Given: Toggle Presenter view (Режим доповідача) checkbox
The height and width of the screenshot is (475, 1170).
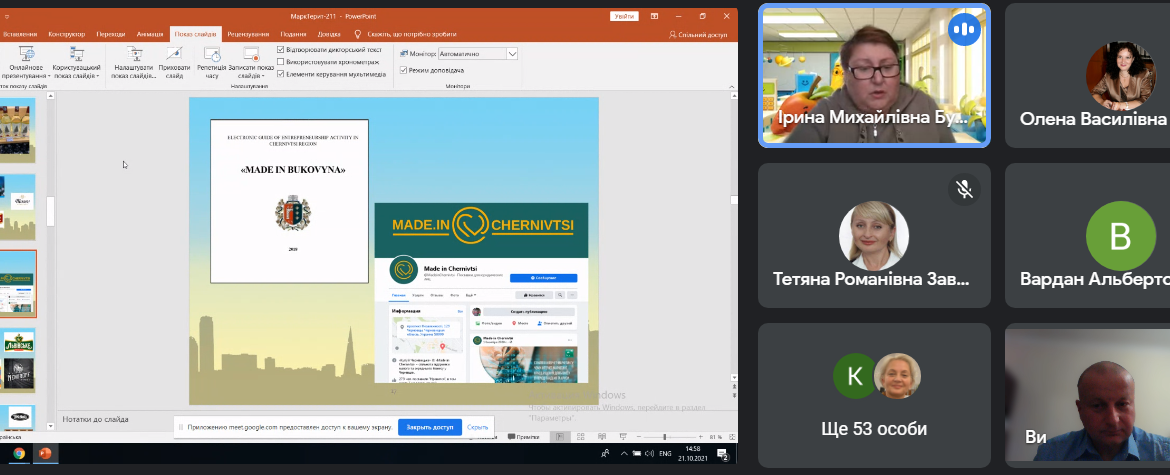Looking at the screenshot, I should 404,70.
